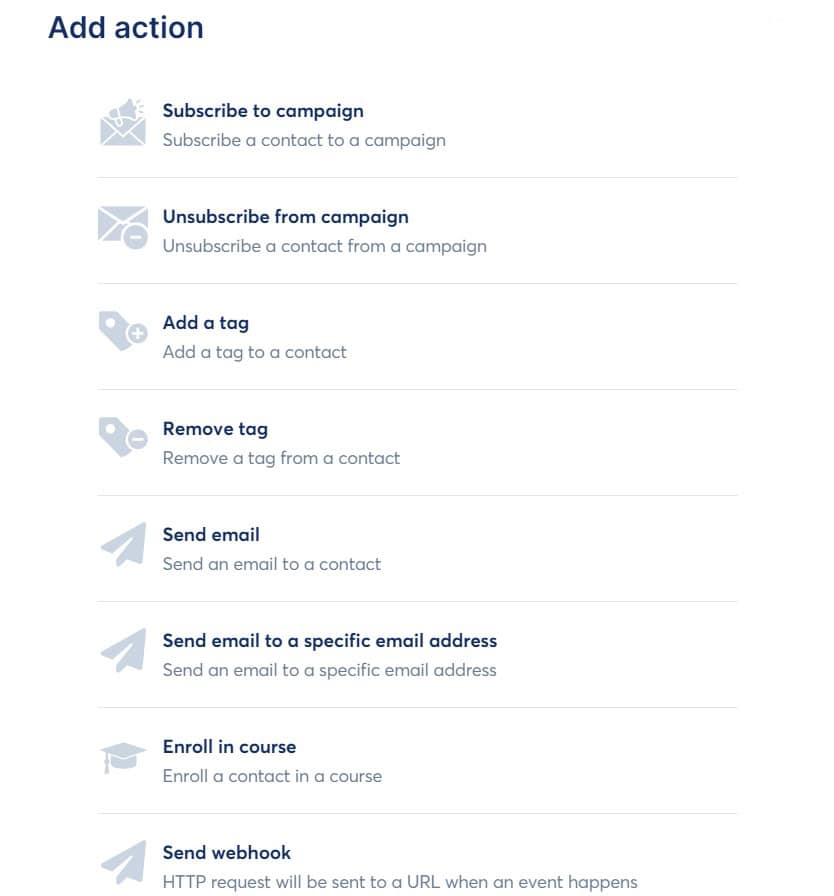Click the HTTP request webhook description text
The image size is (834, 896).
click(400, 883)
